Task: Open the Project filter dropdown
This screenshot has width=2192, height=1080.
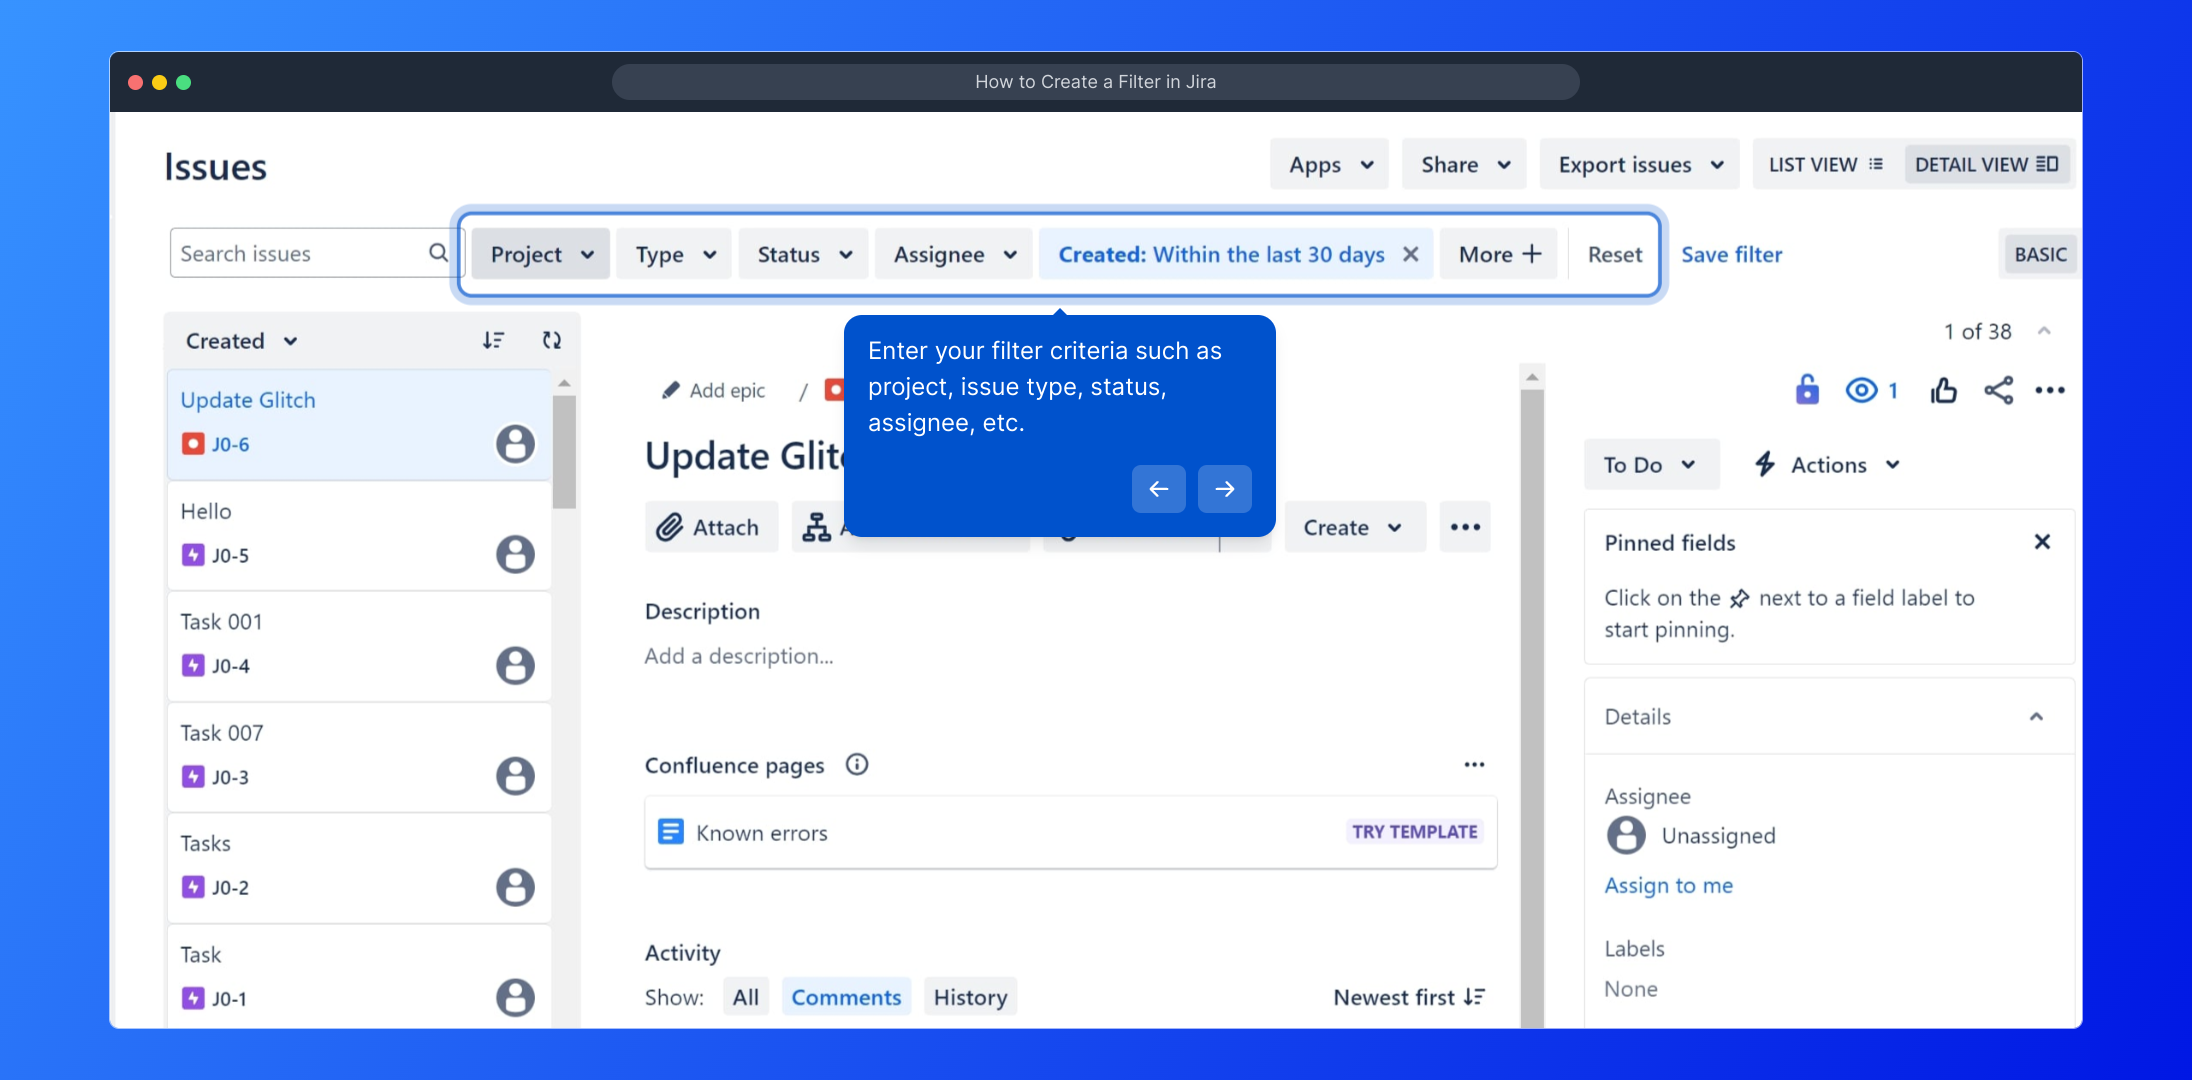Action: pos(541,255)
